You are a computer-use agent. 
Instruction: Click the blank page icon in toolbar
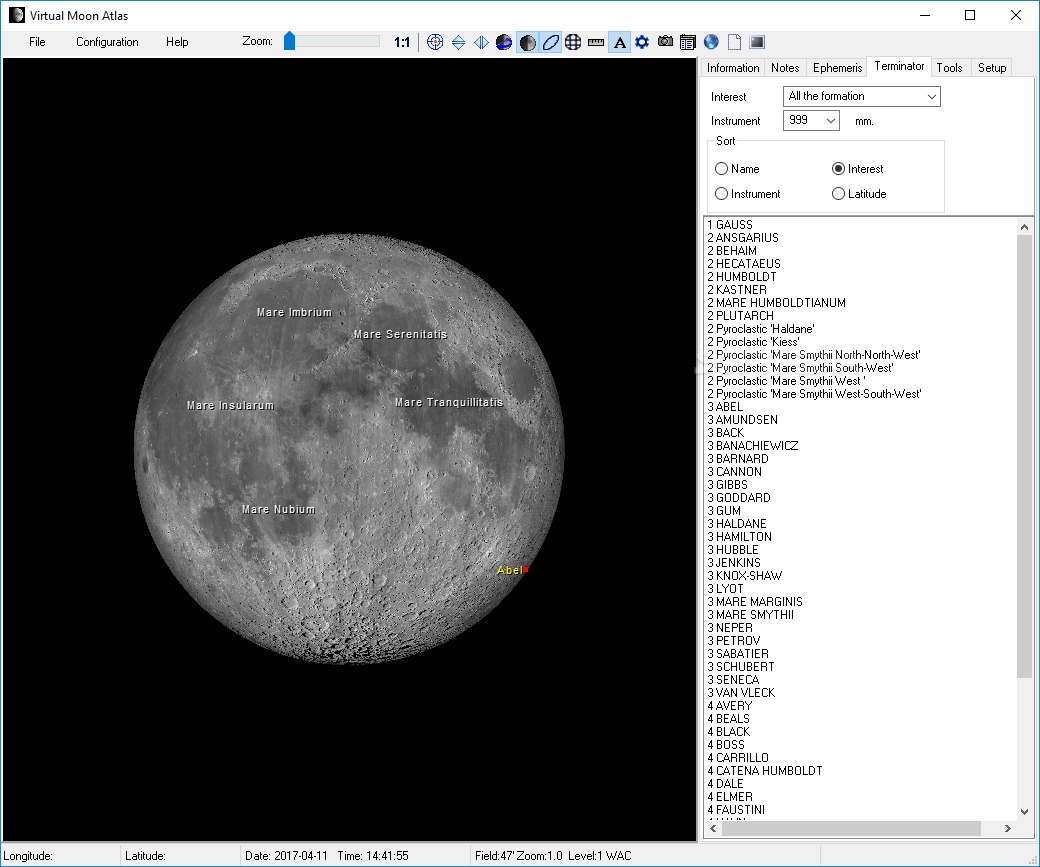point(734,42)
